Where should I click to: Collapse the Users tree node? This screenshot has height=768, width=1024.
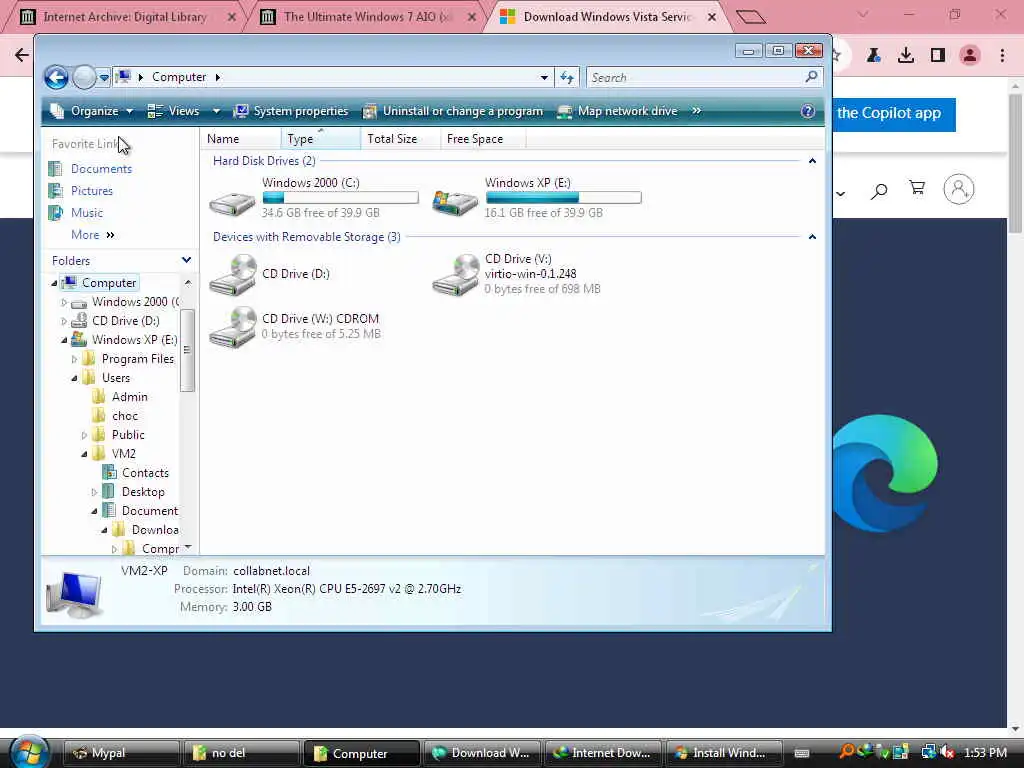click(74, 378)
